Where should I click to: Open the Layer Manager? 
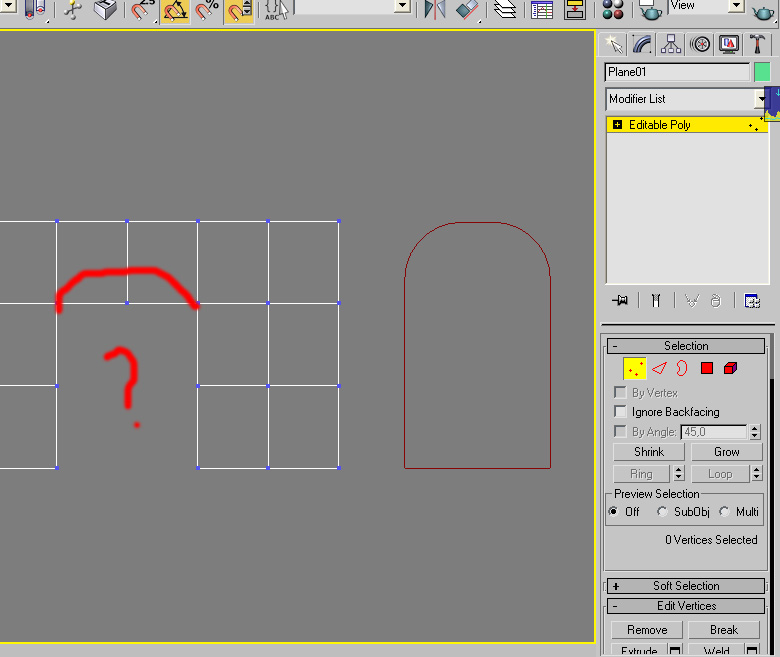coord(505,9)
